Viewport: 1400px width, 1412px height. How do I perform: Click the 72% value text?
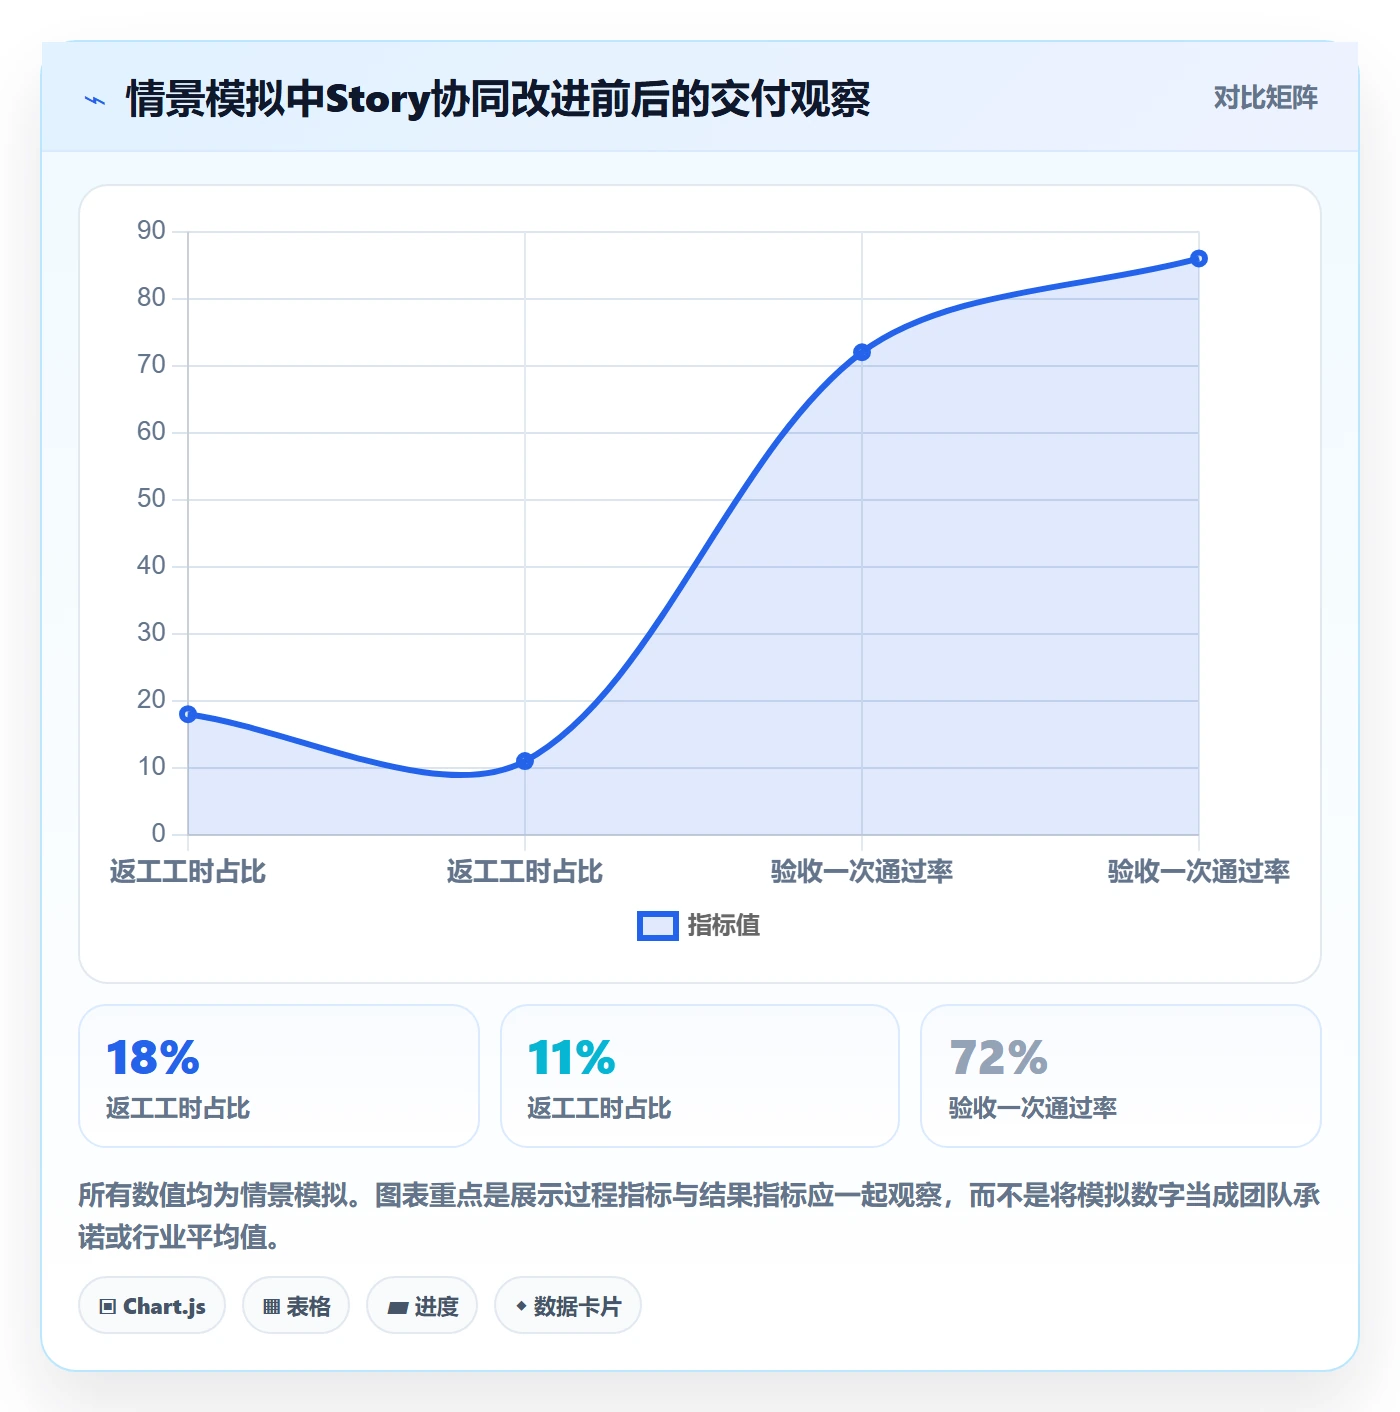pyautogui.click(x=998, y=1058)
